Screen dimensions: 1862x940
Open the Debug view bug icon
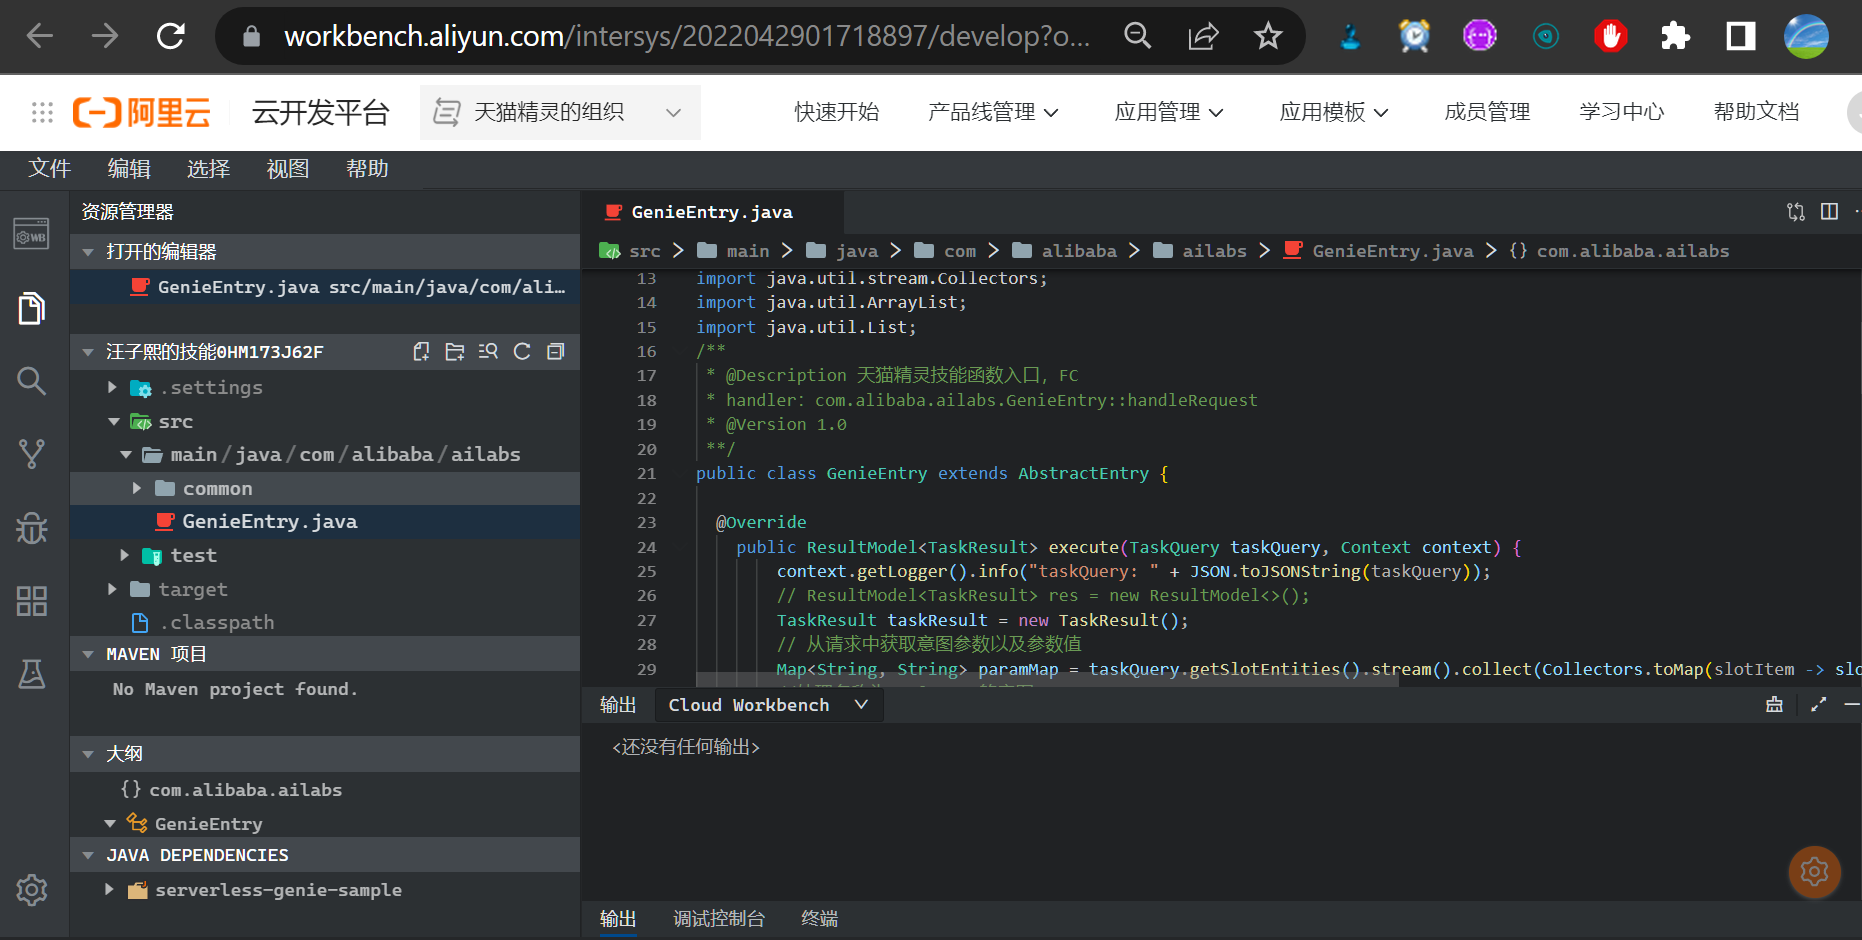tap(32, 527)
